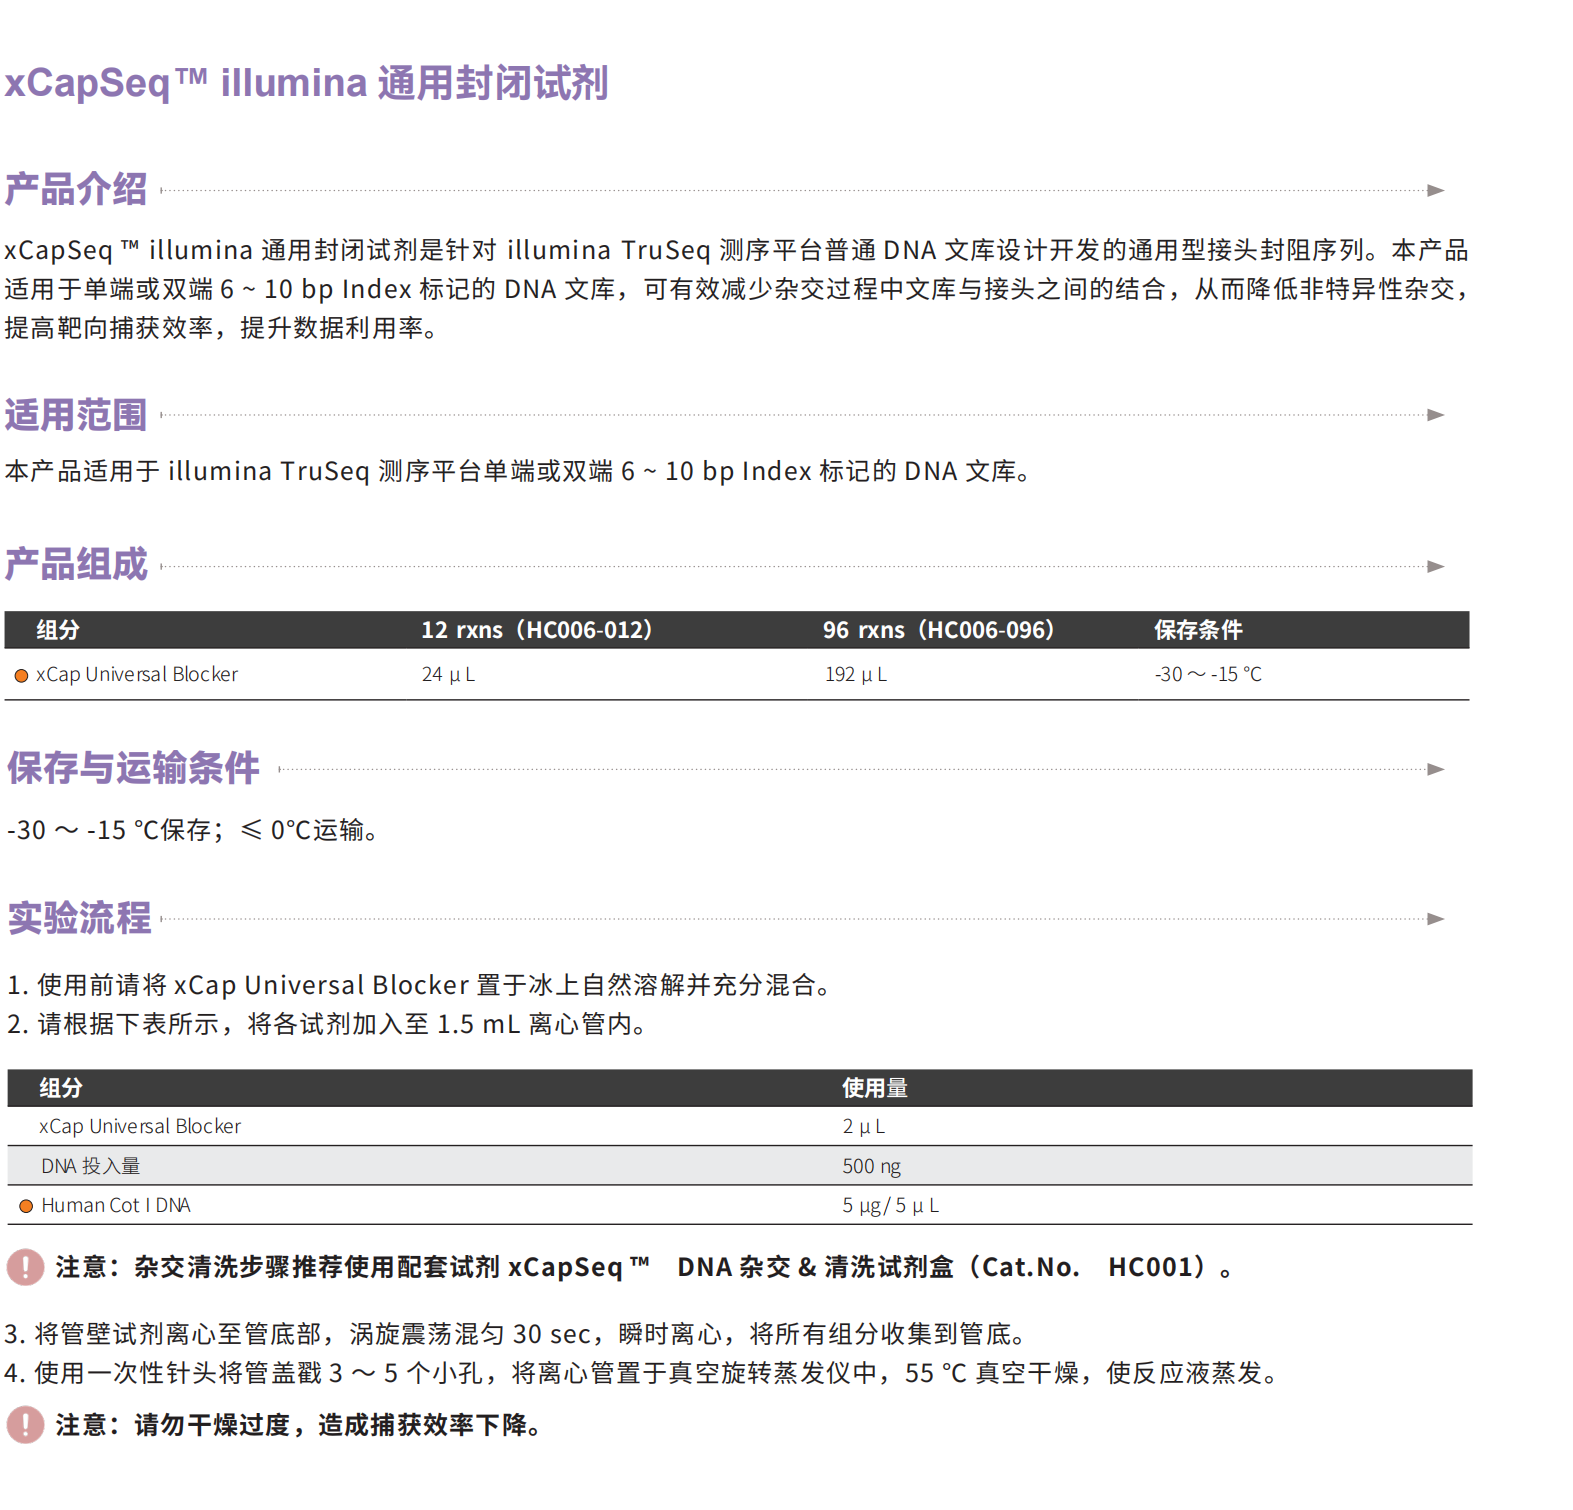1573x1510 pixels.
Task: Click the '192 μL' table cell
Action: pos(856,675)
